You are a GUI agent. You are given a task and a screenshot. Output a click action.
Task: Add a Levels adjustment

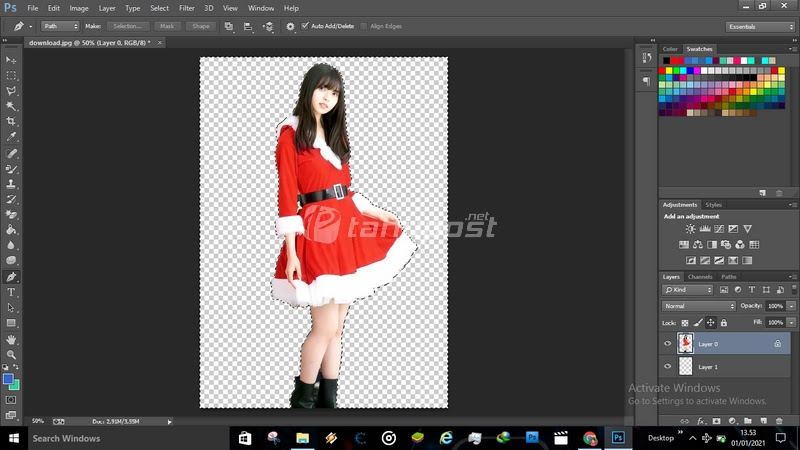pos(705,229)
